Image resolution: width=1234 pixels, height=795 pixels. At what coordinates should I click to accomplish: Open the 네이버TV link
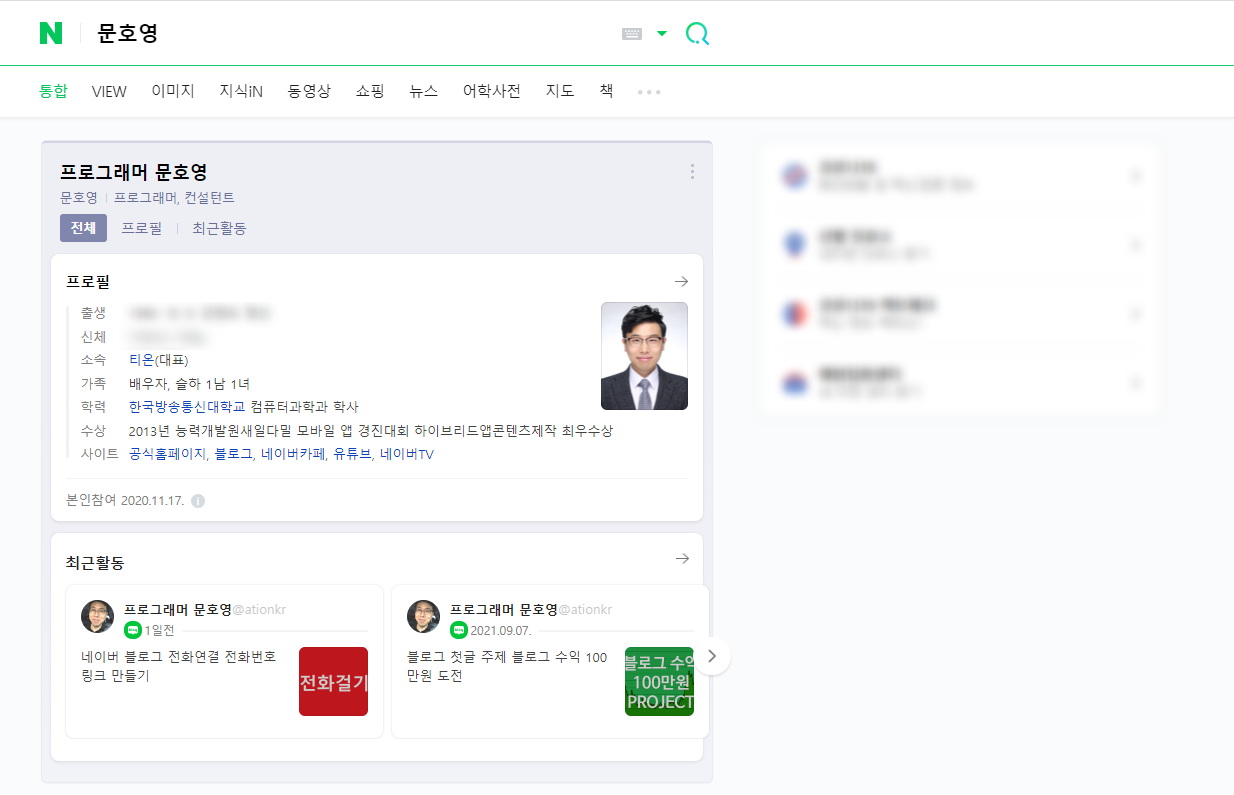pyautogui.click(x=407, y=454)
